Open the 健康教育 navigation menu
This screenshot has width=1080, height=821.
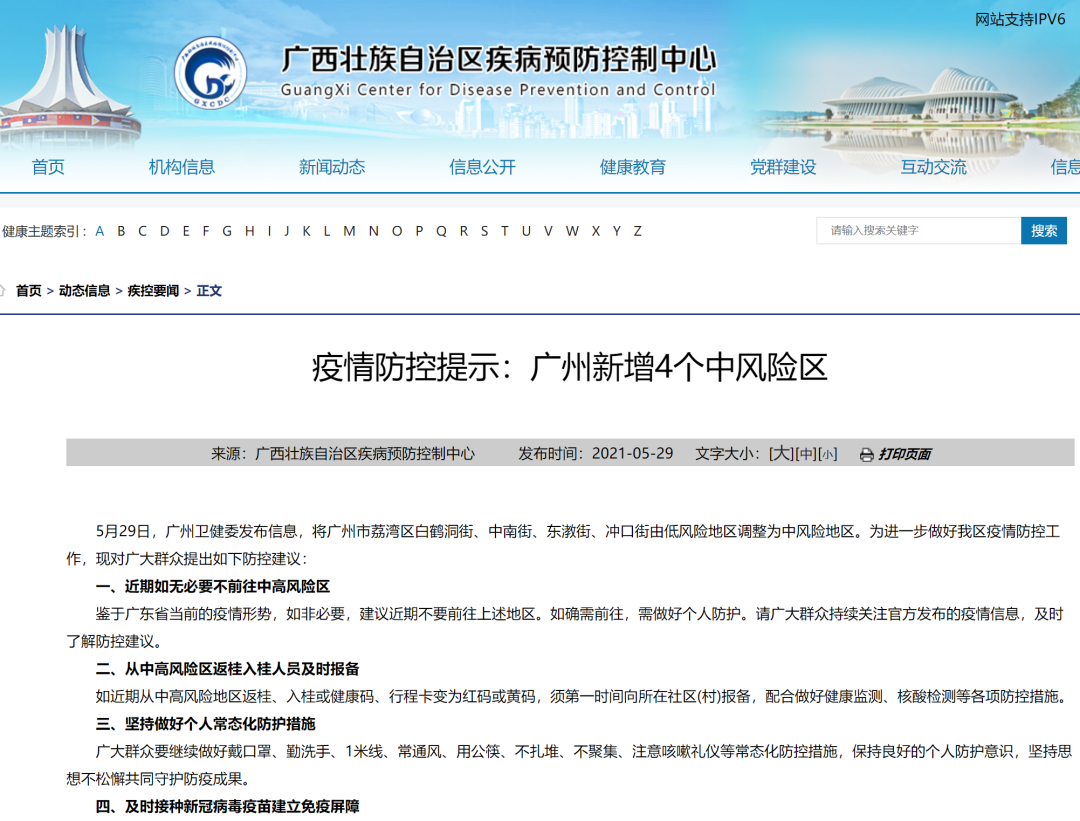click(632, 167)
